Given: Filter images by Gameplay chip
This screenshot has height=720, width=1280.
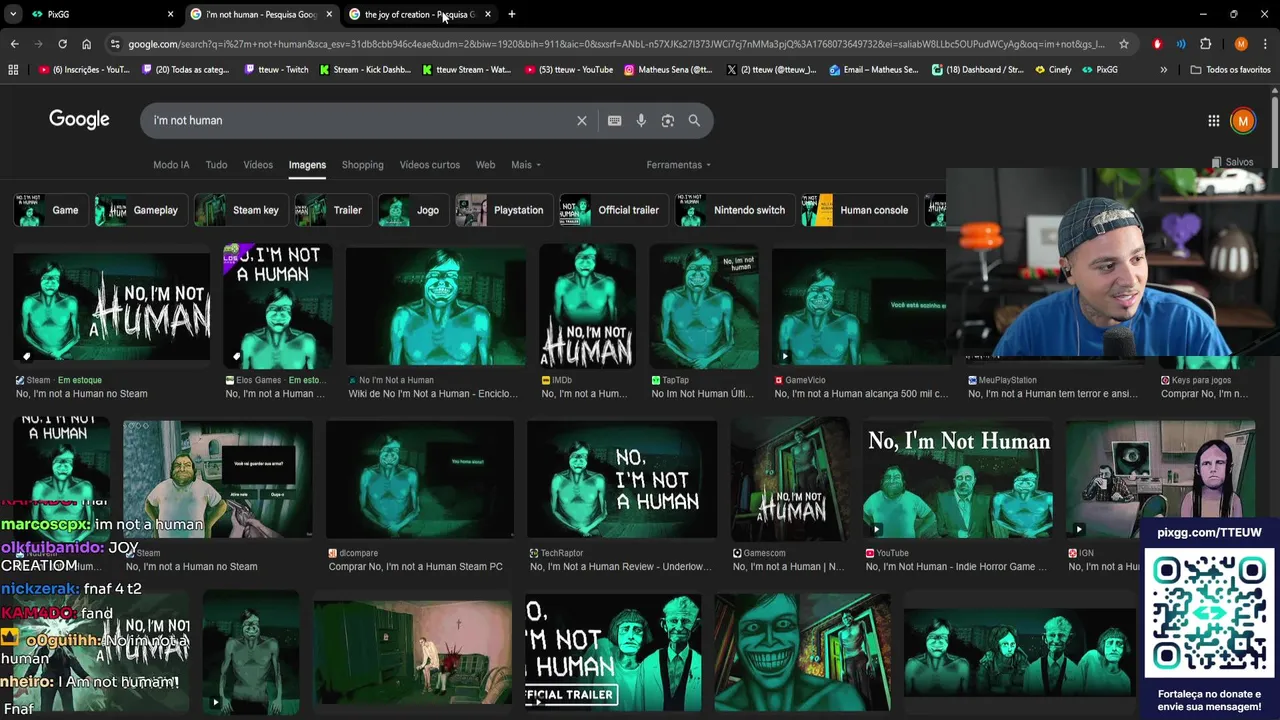Looking at the screenshot, I should (x=140, y=210).
